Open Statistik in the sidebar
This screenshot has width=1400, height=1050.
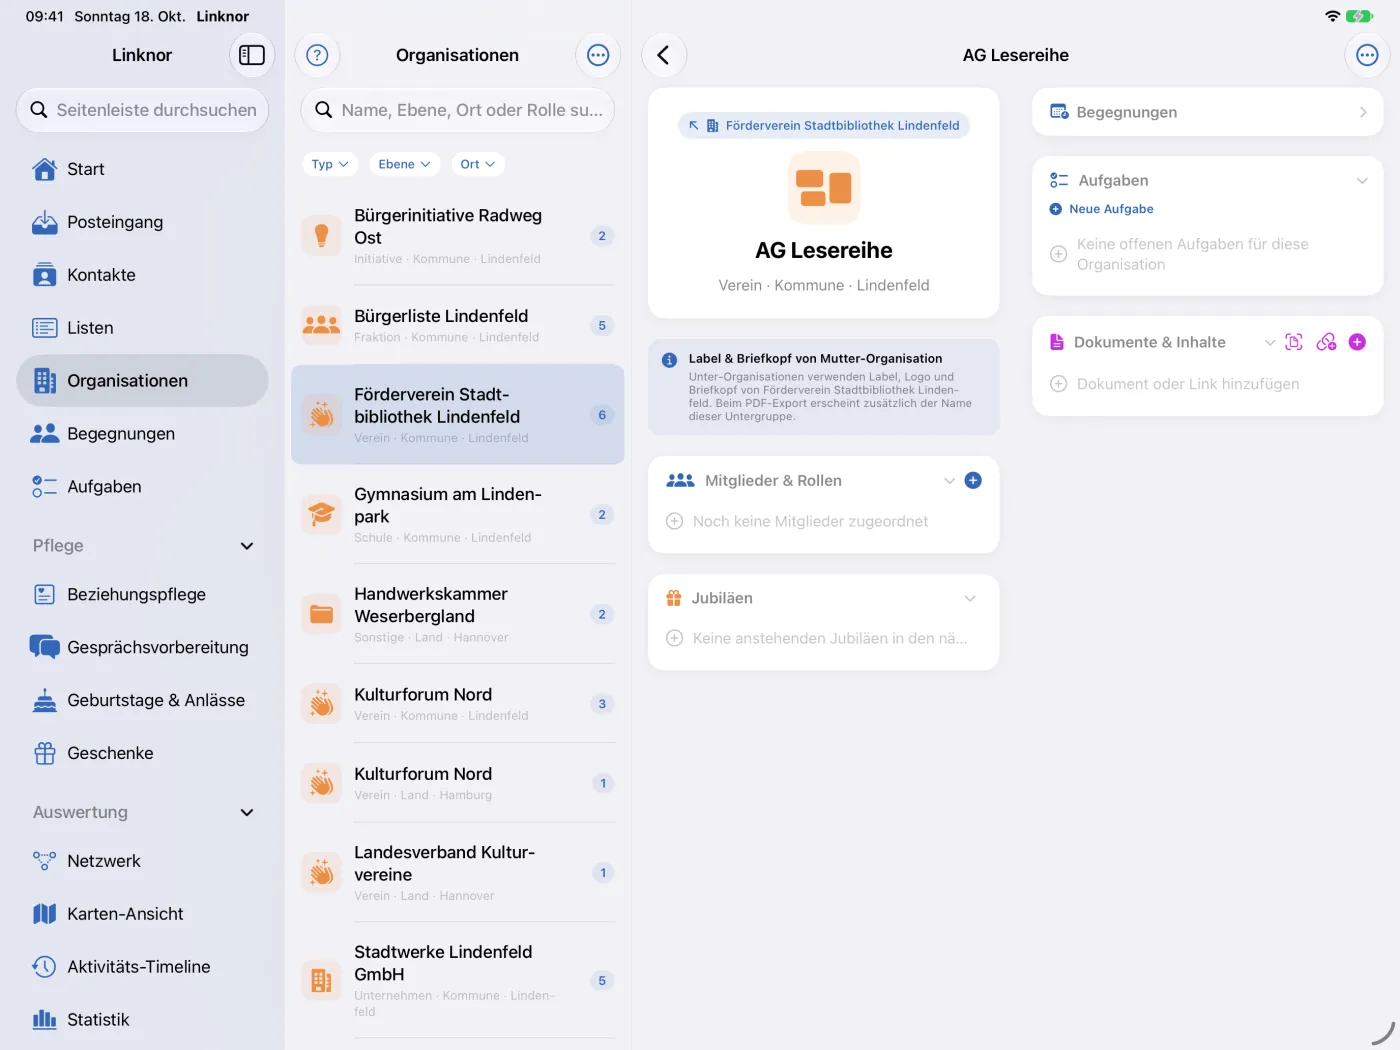142,1020
